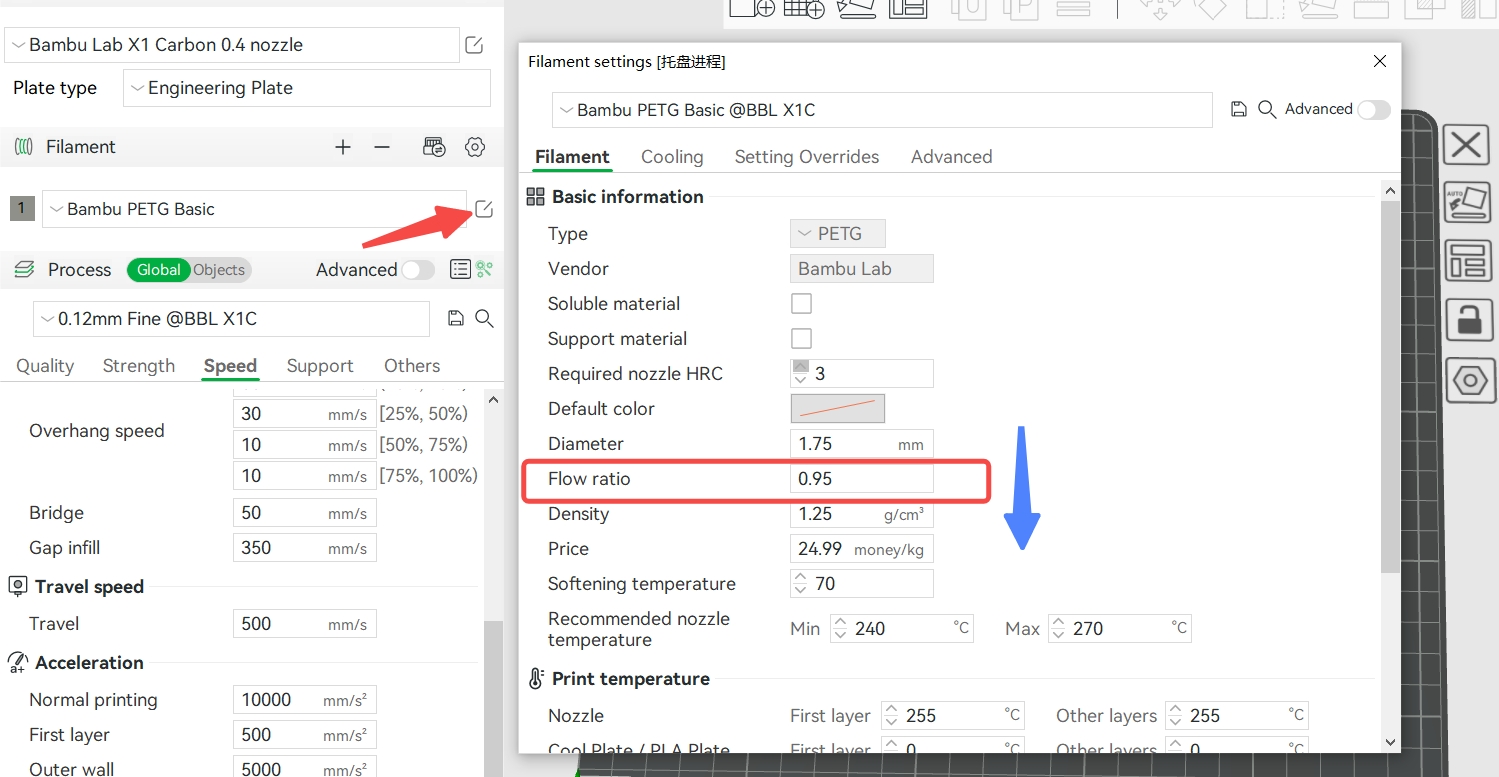Switch to the Strength tab
The width and height of the screenshot is (1499, 777).
139,366
